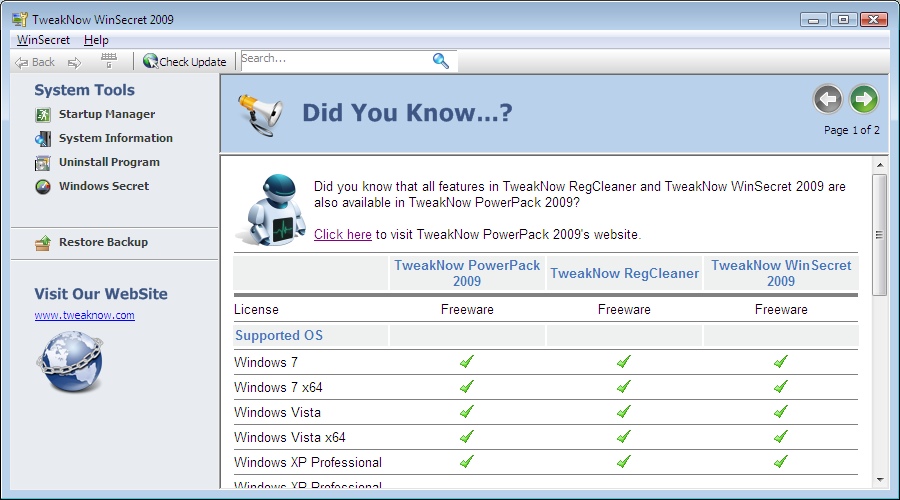The width and height of the screenshot is (900, 500).
Task: Close the TweakNow WinSecret window
Action: pyautogui.click(x=874, y=20)
